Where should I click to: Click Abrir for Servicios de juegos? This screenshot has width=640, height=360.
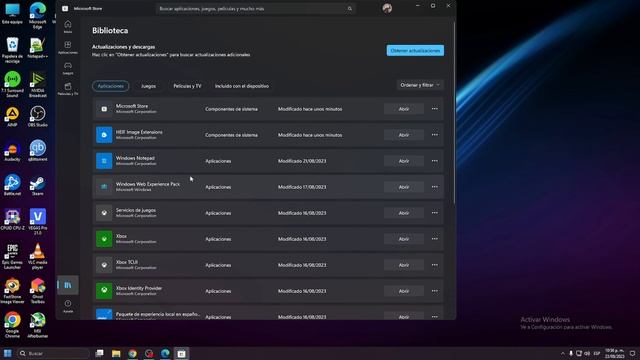(404, 213)
